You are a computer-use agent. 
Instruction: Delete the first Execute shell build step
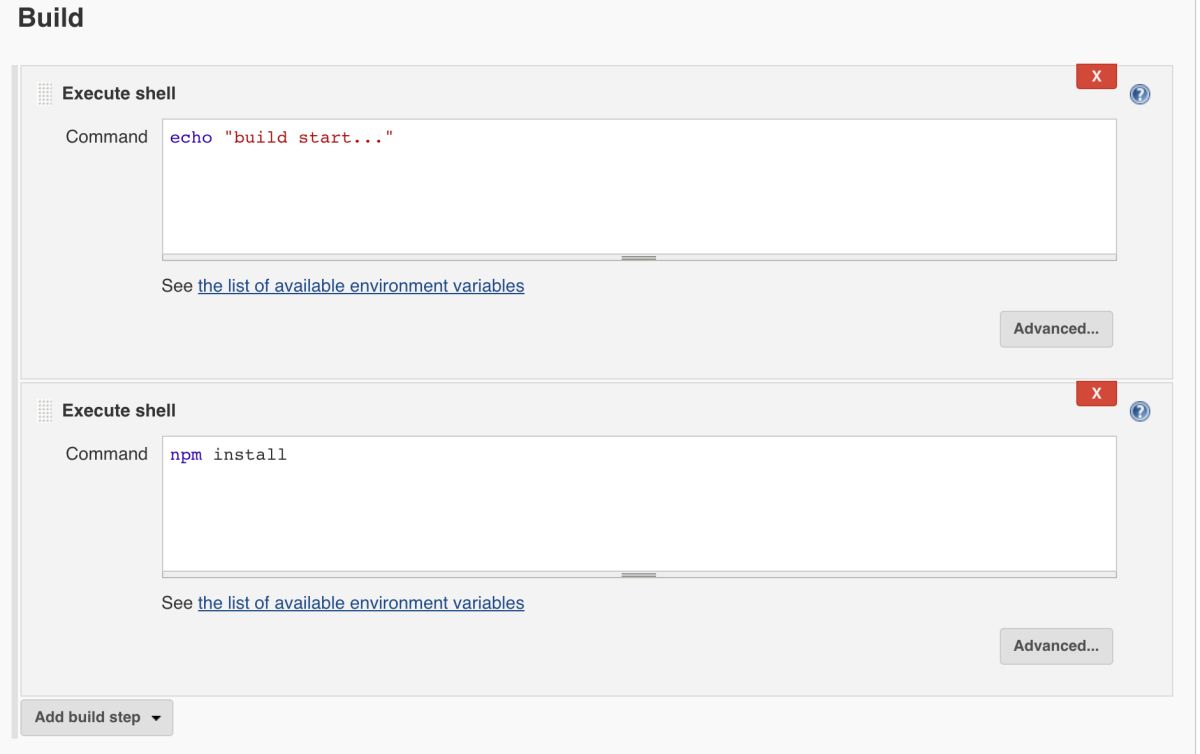click(1096, 76)
